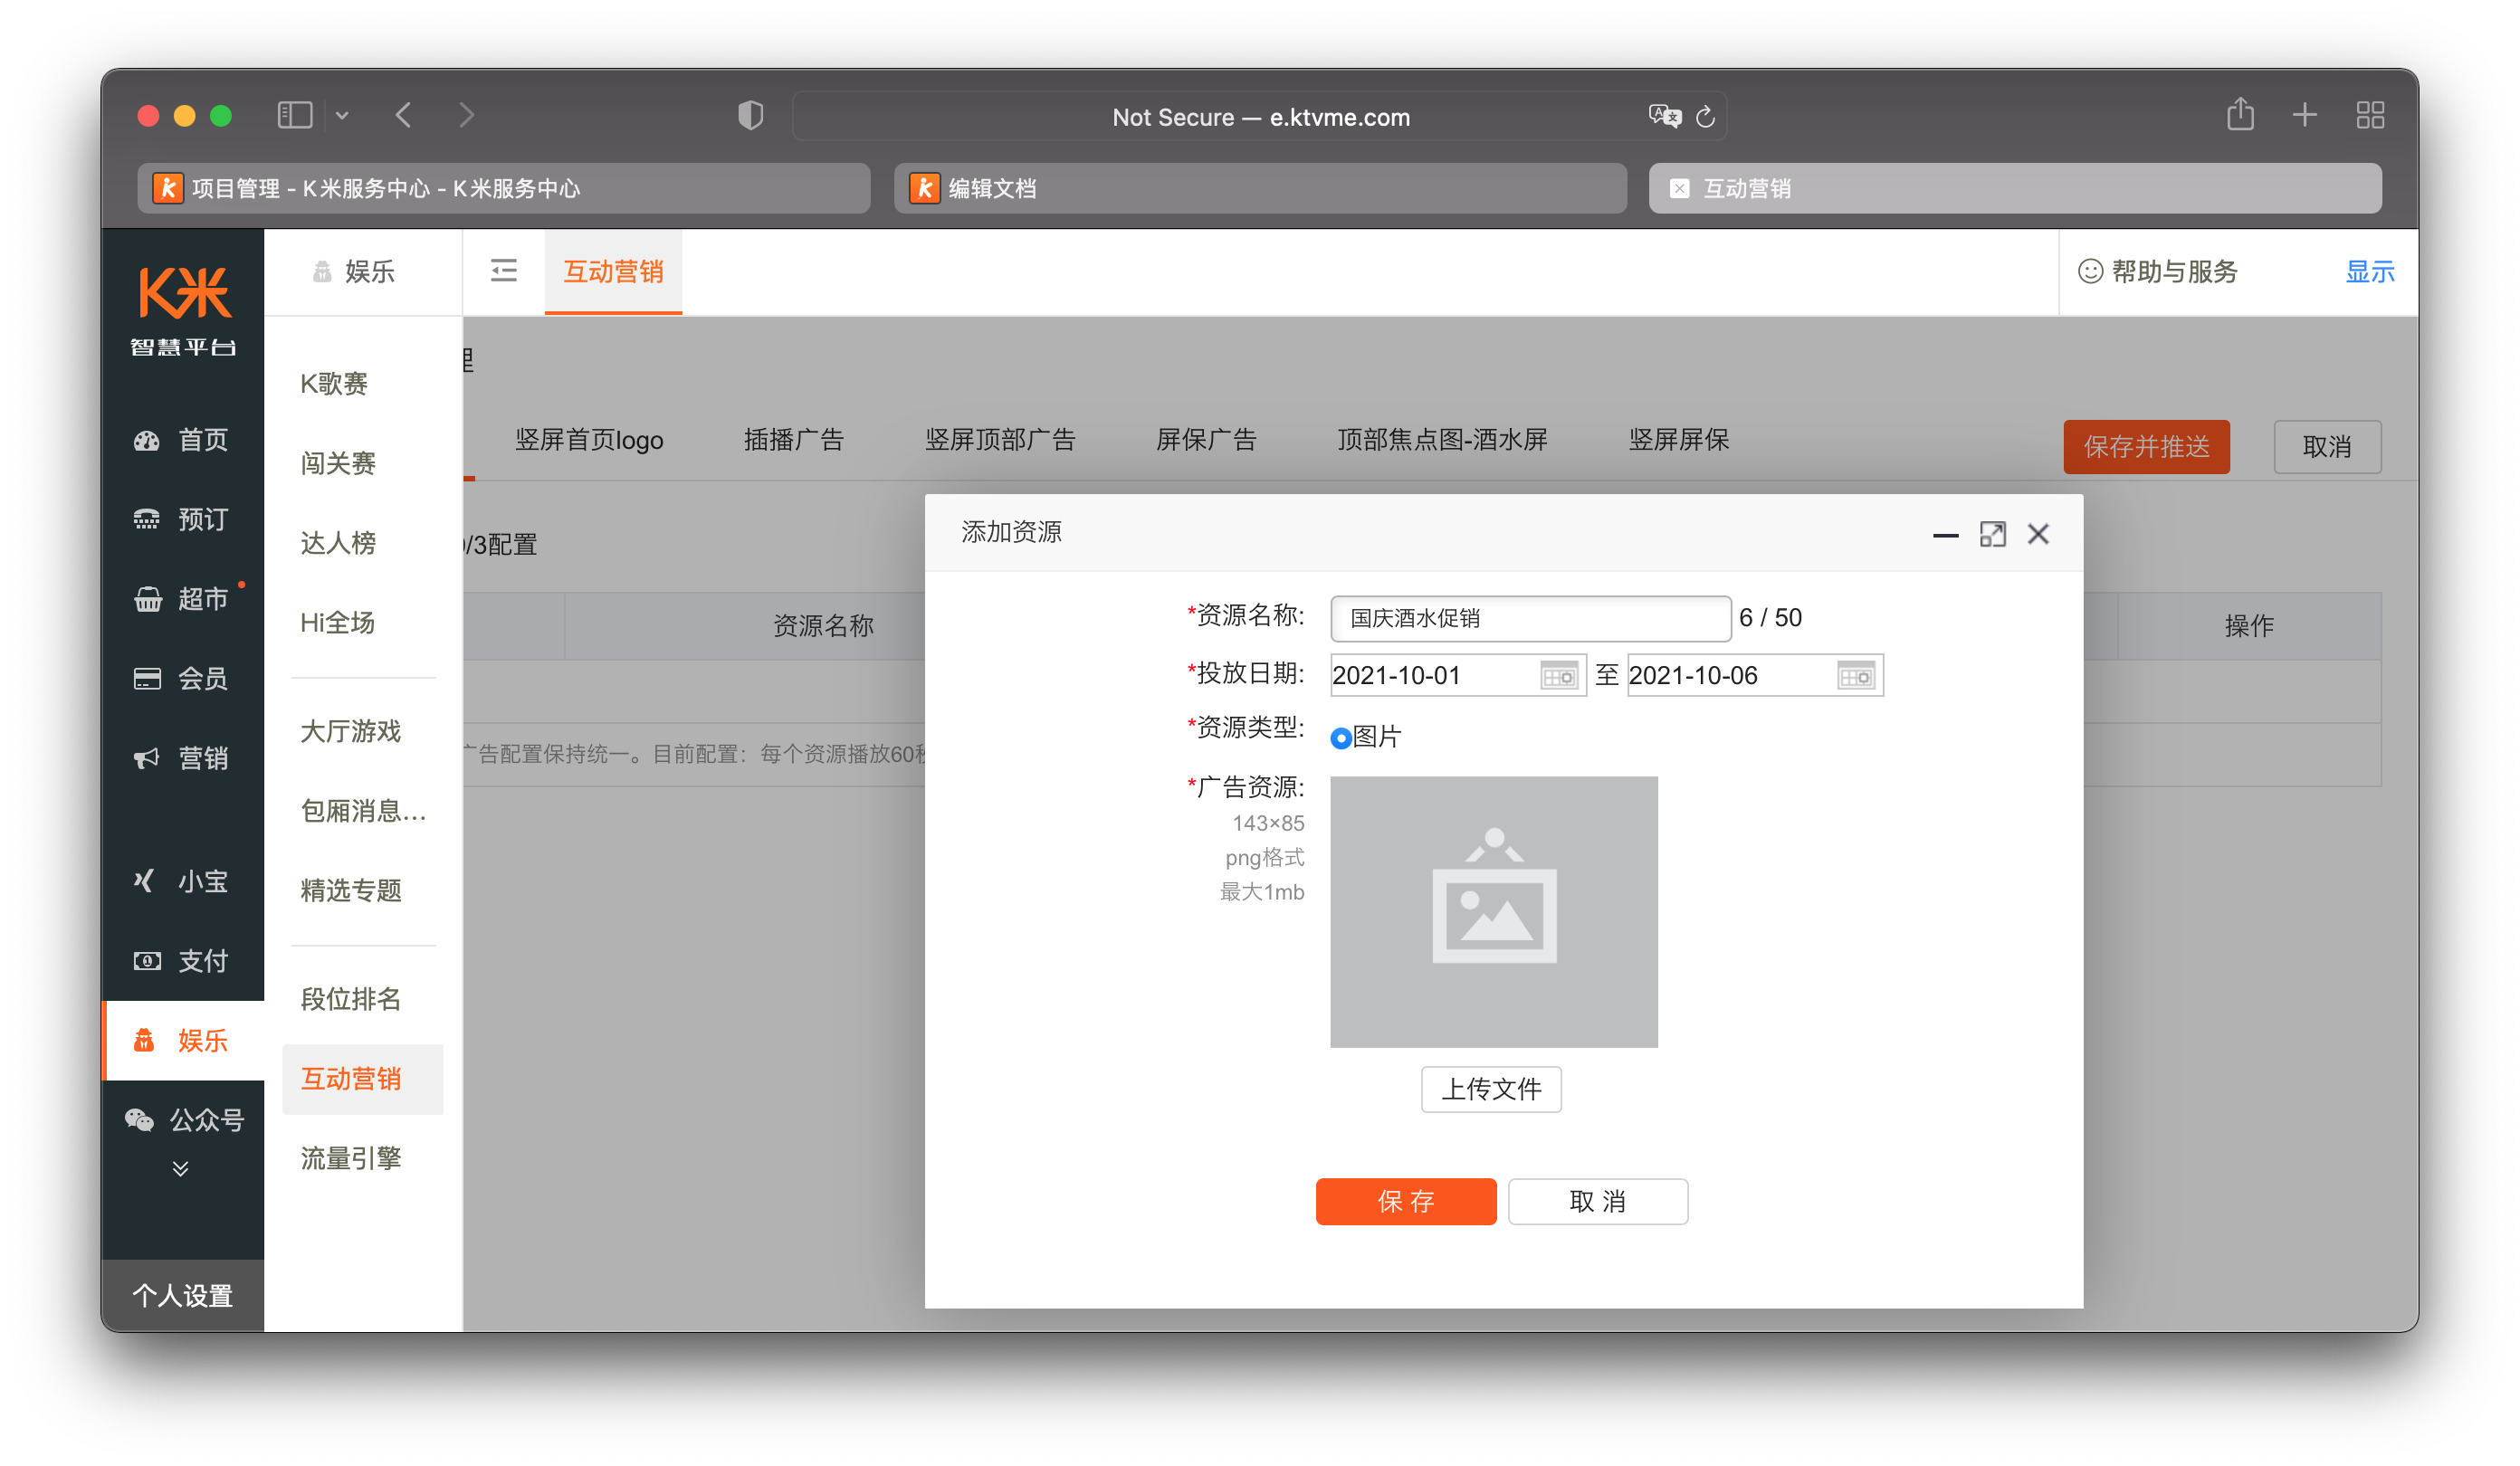Switch to 顶部焦点图-酒水屏 tab
This screenshot has width=2520, height=1466.
point(1442,440)
